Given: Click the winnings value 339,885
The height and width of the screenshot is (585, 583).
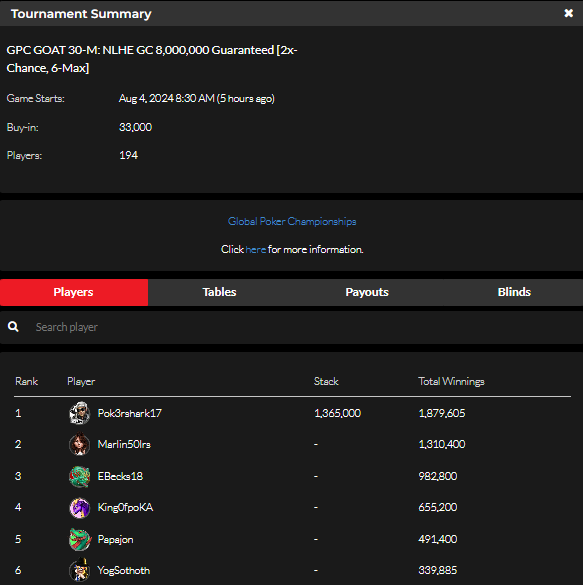Looking at the screenshot, I should tap(438, 570).
